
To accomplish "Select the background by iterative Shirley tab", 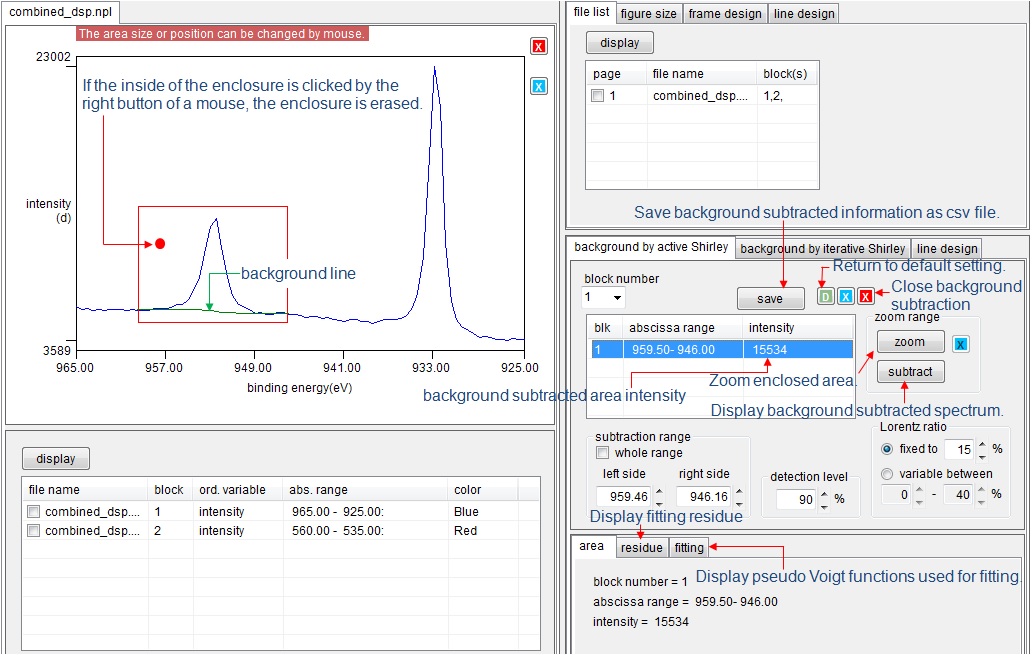I will pos(822,249).
